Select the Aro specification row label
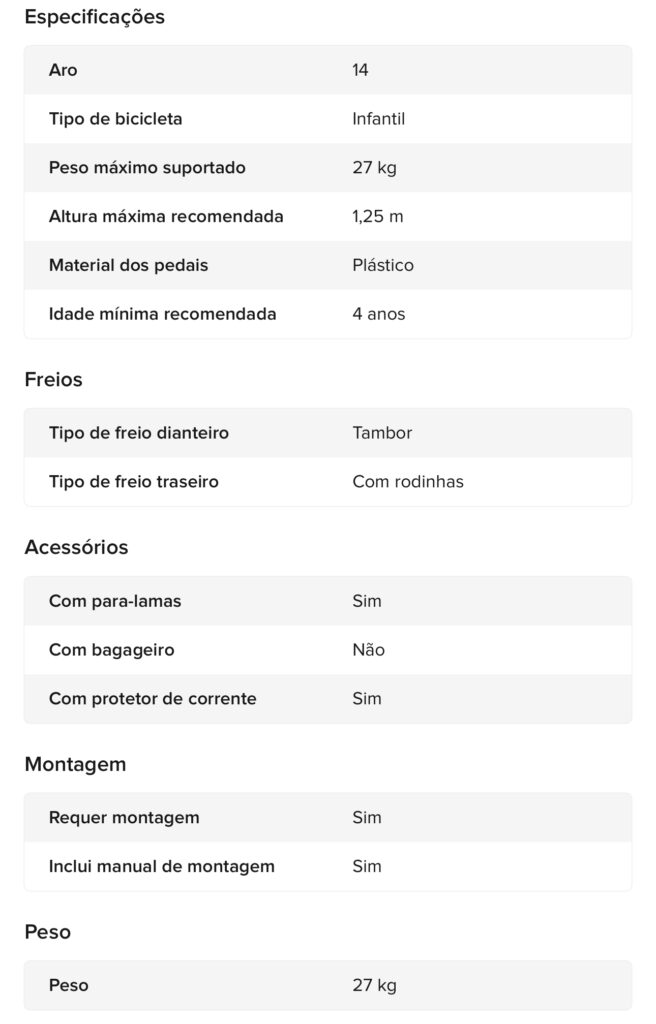Image resolution: width=656 pixels, height=1024 pixels. coord(63,70)
